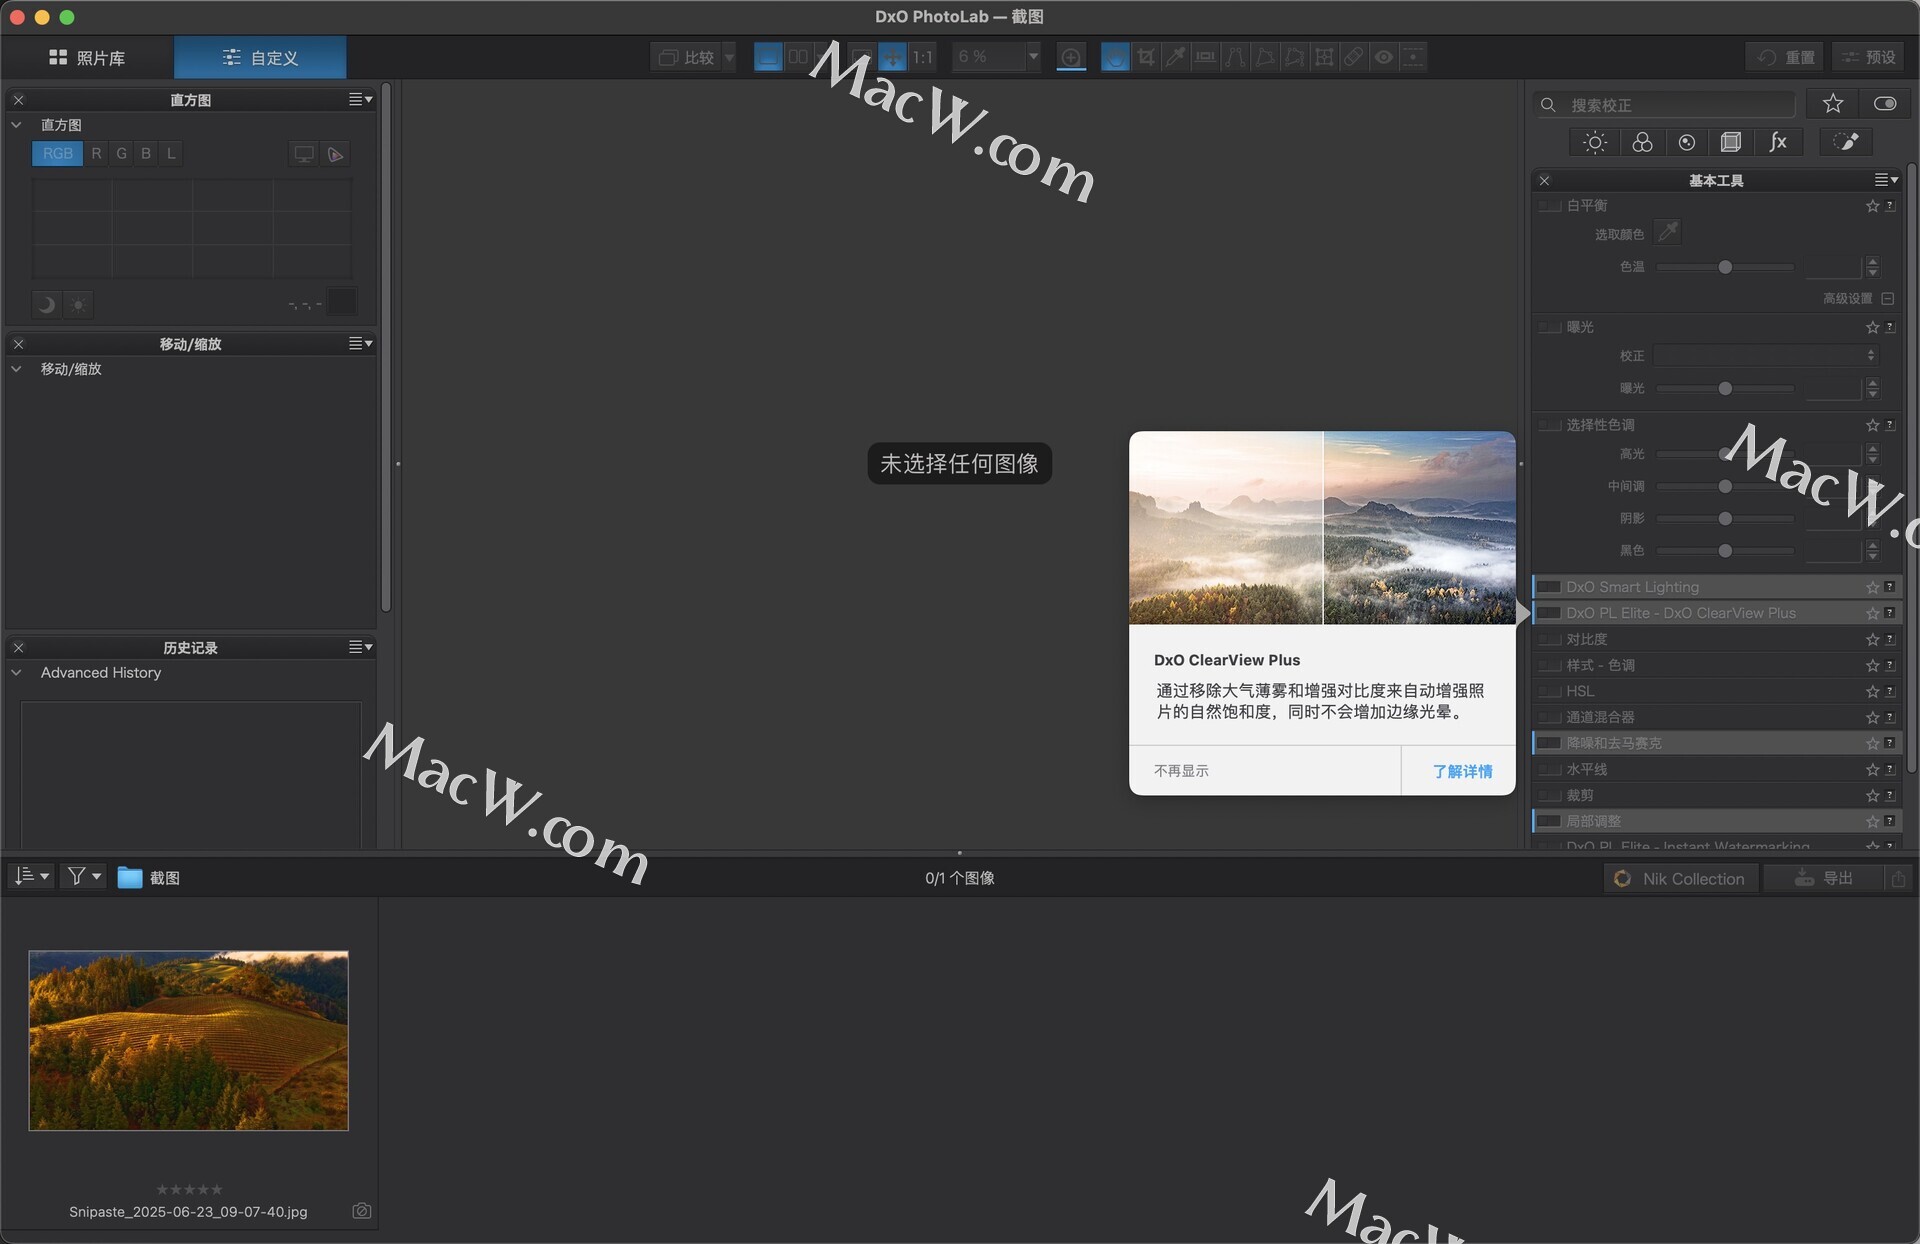This screenshot has height=1244, width=1920.
Task: Toggle showing only active corrections
Action: [1885, 103]
